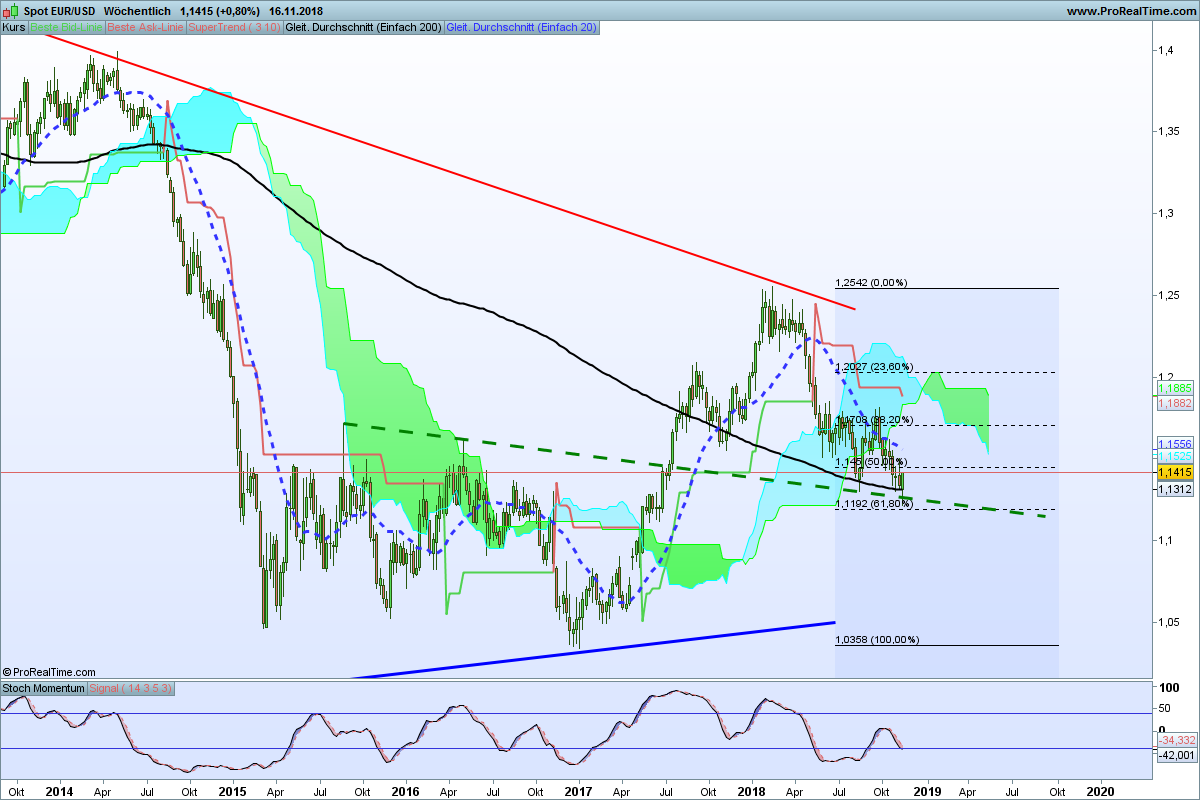Viewport: 1200px width, 800px height.
Task: Click the Wöchentlich timeframe label
Action: (x=137, y=11)
